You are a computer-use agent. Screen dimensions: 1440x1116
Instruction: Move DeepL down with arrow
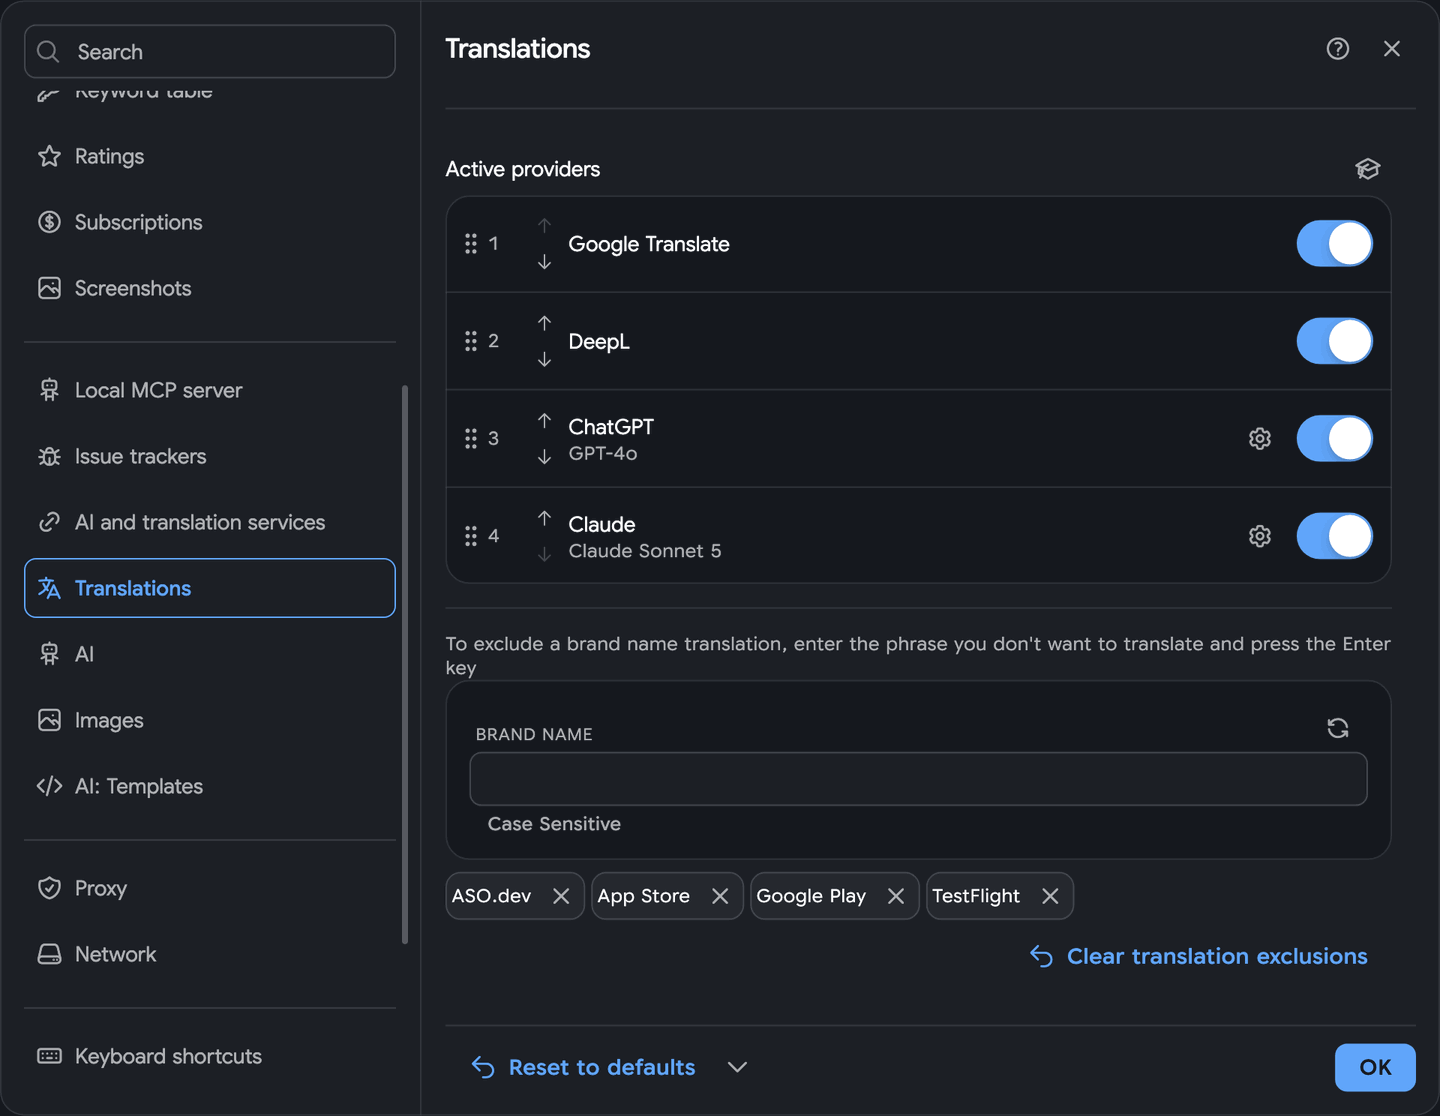[544, 359]
